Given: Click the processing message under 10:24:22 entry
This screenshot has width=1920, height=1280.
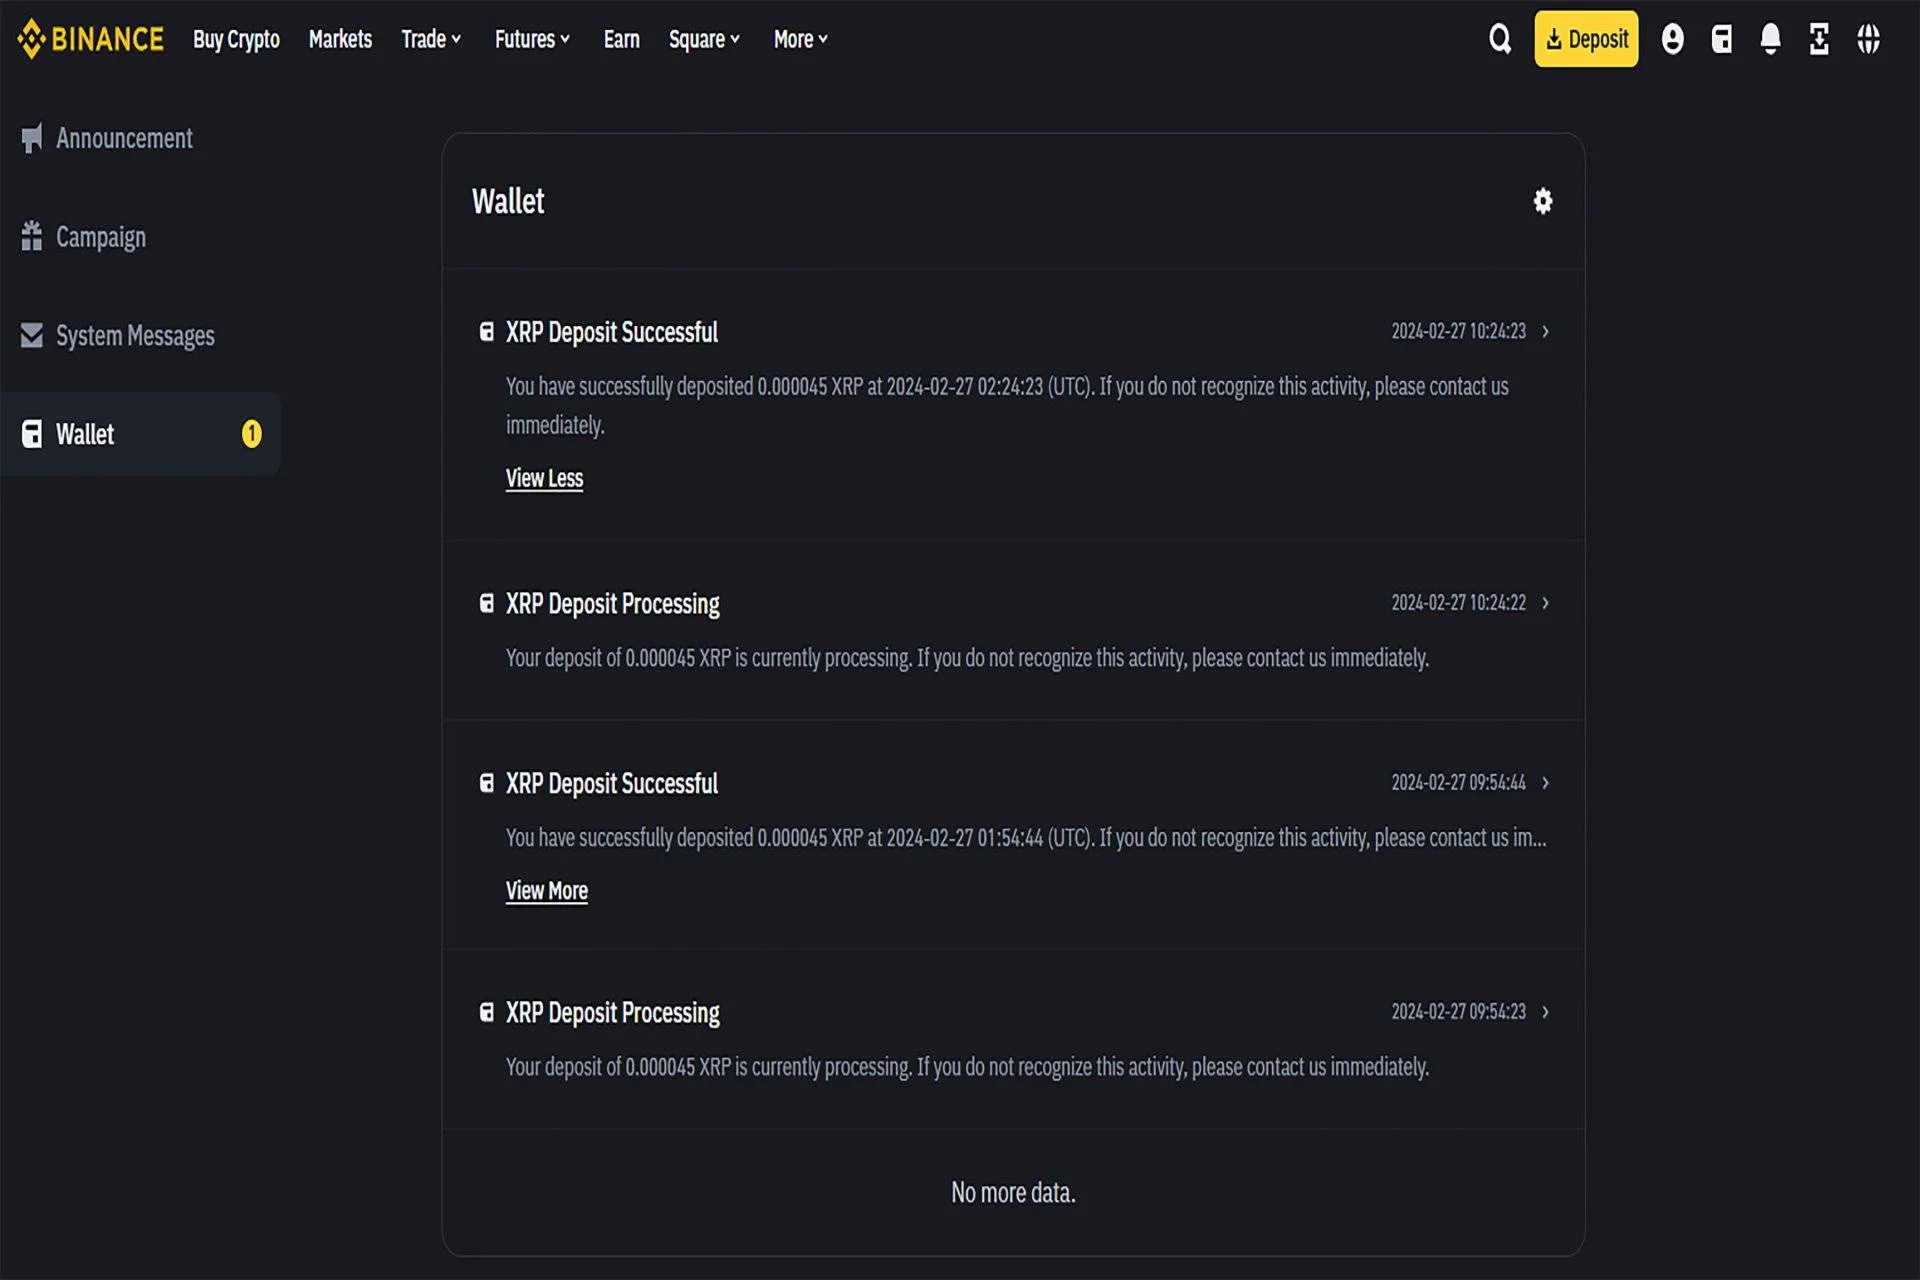Looking at the screenshot, I should coord(967,658).
